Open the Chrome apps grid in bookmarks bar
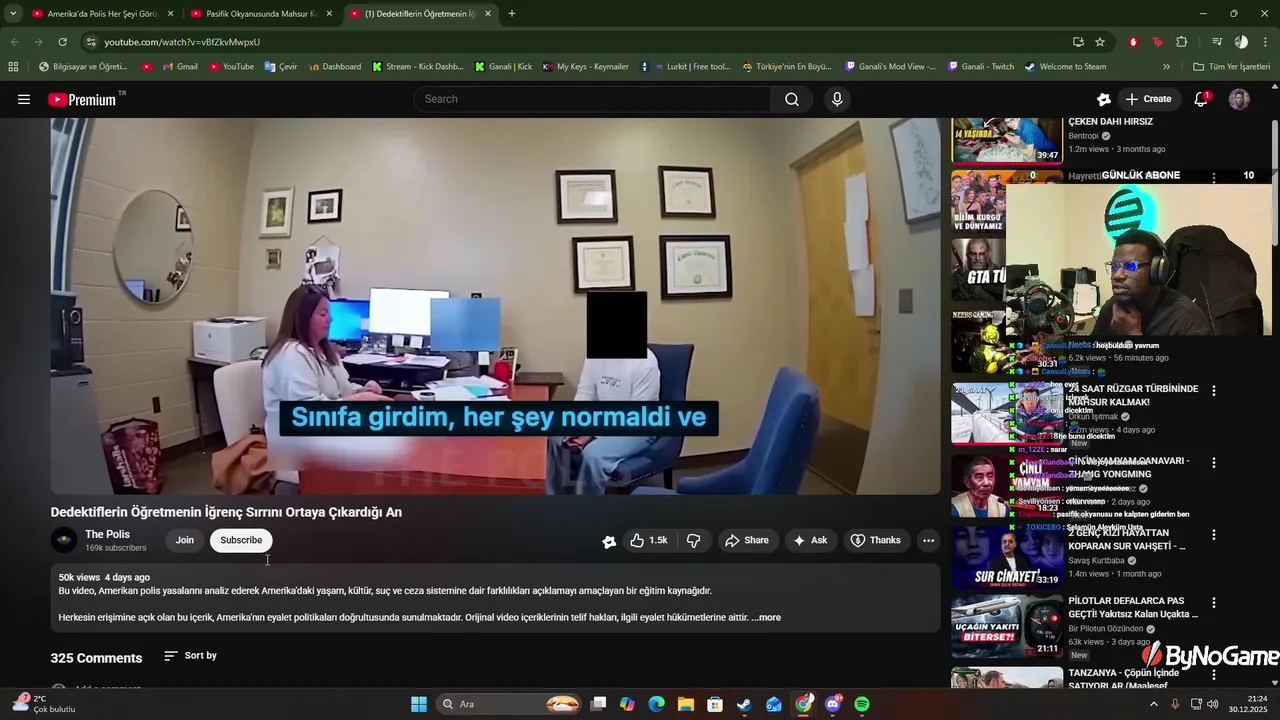This screenshot has height=720, width=1280. click(13, 67)
